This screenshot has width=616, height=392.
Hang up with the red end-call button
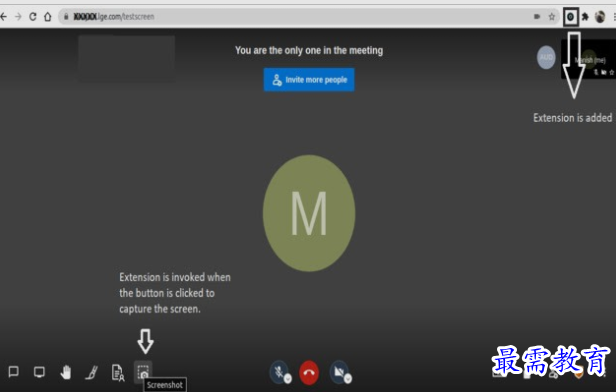coord(309,372)
